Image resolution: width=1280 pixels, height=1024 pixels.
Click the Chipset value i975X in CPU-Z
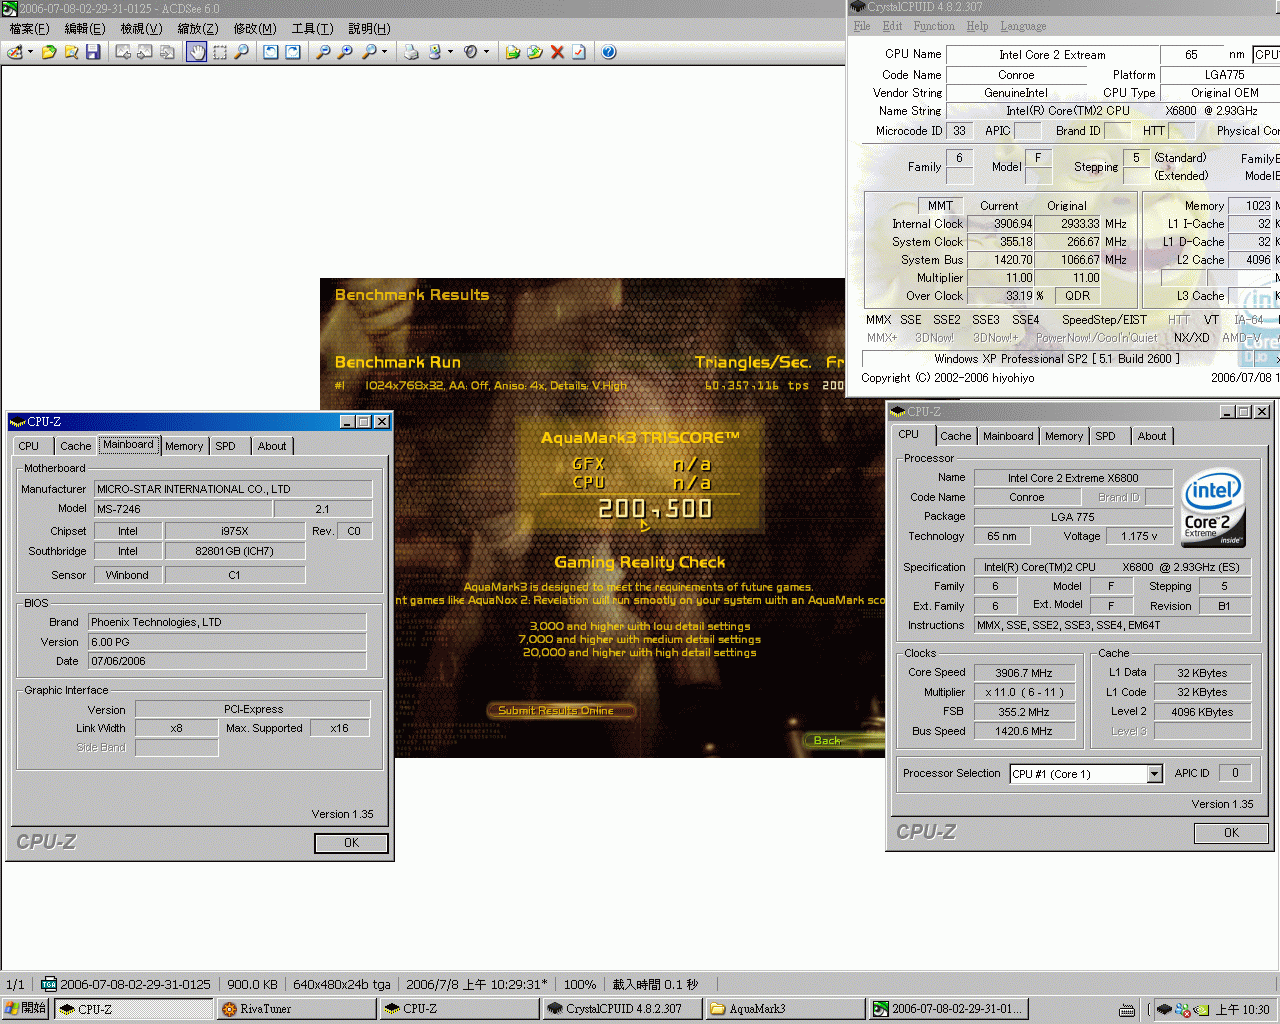(x=235, y=531)
